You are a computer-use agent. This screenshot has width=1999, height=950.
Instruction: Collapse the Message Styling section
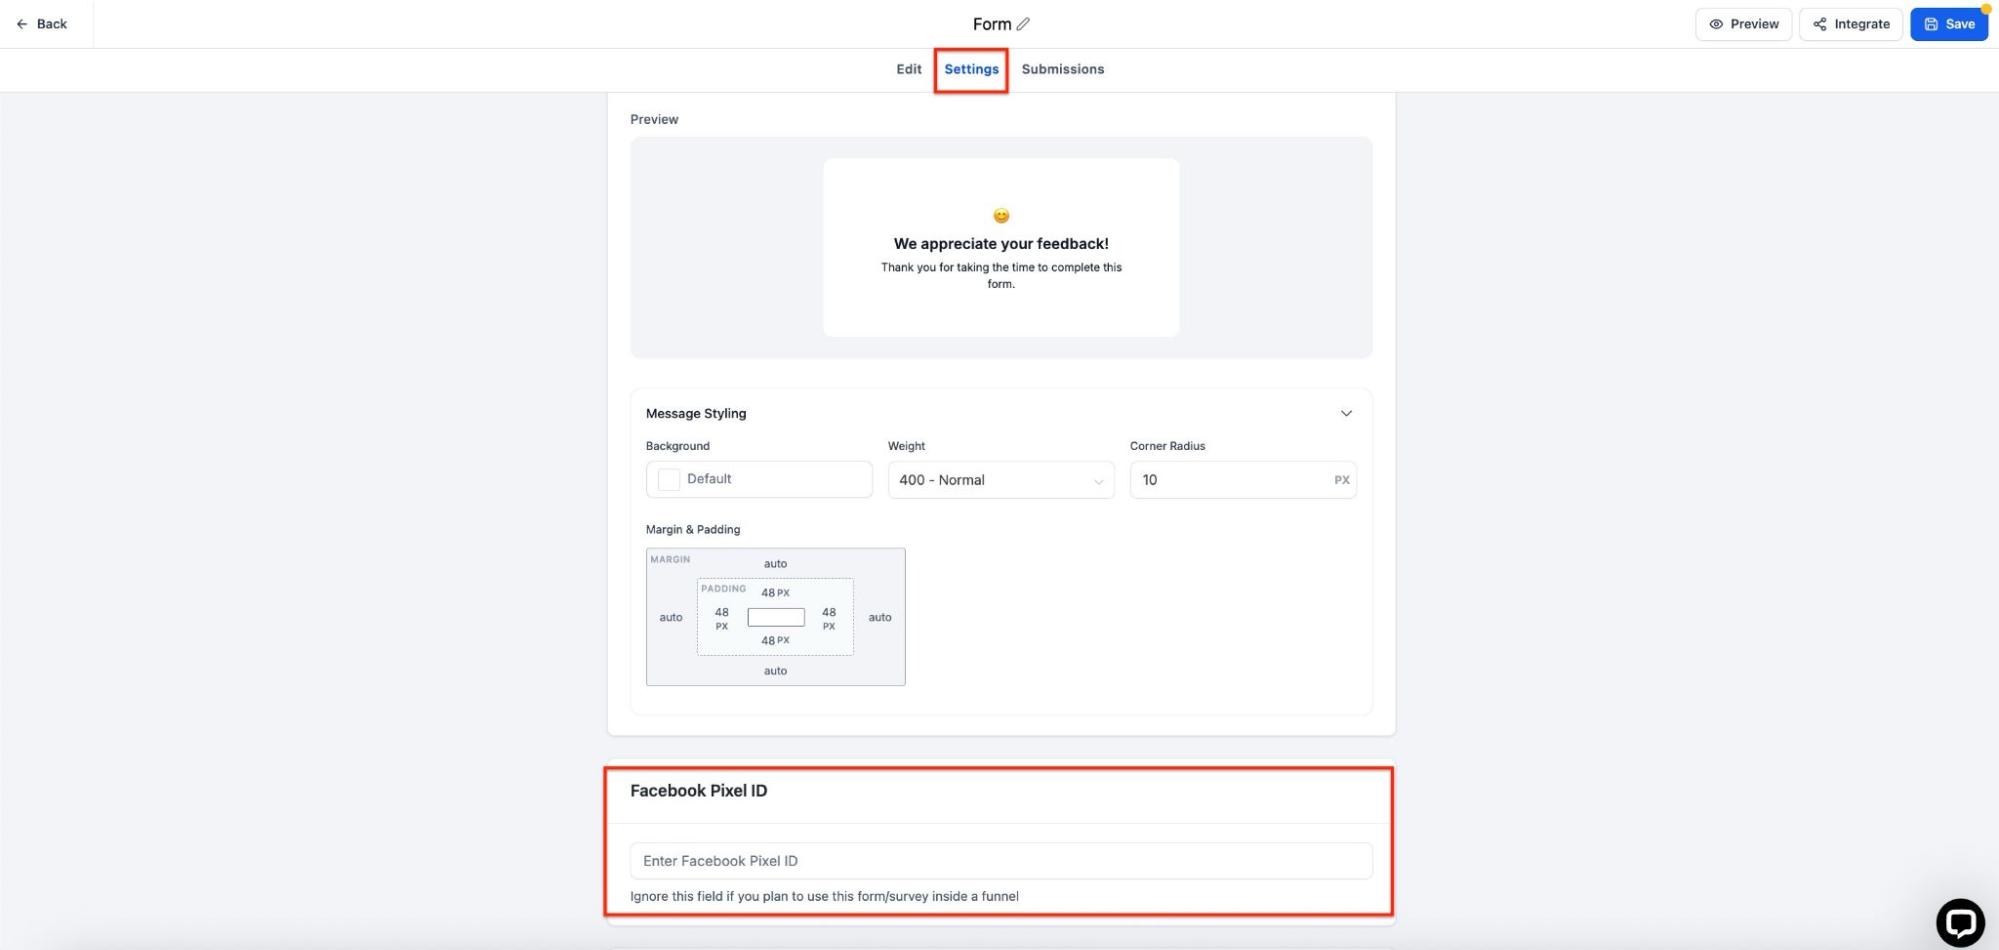[x=1346, y=413]
